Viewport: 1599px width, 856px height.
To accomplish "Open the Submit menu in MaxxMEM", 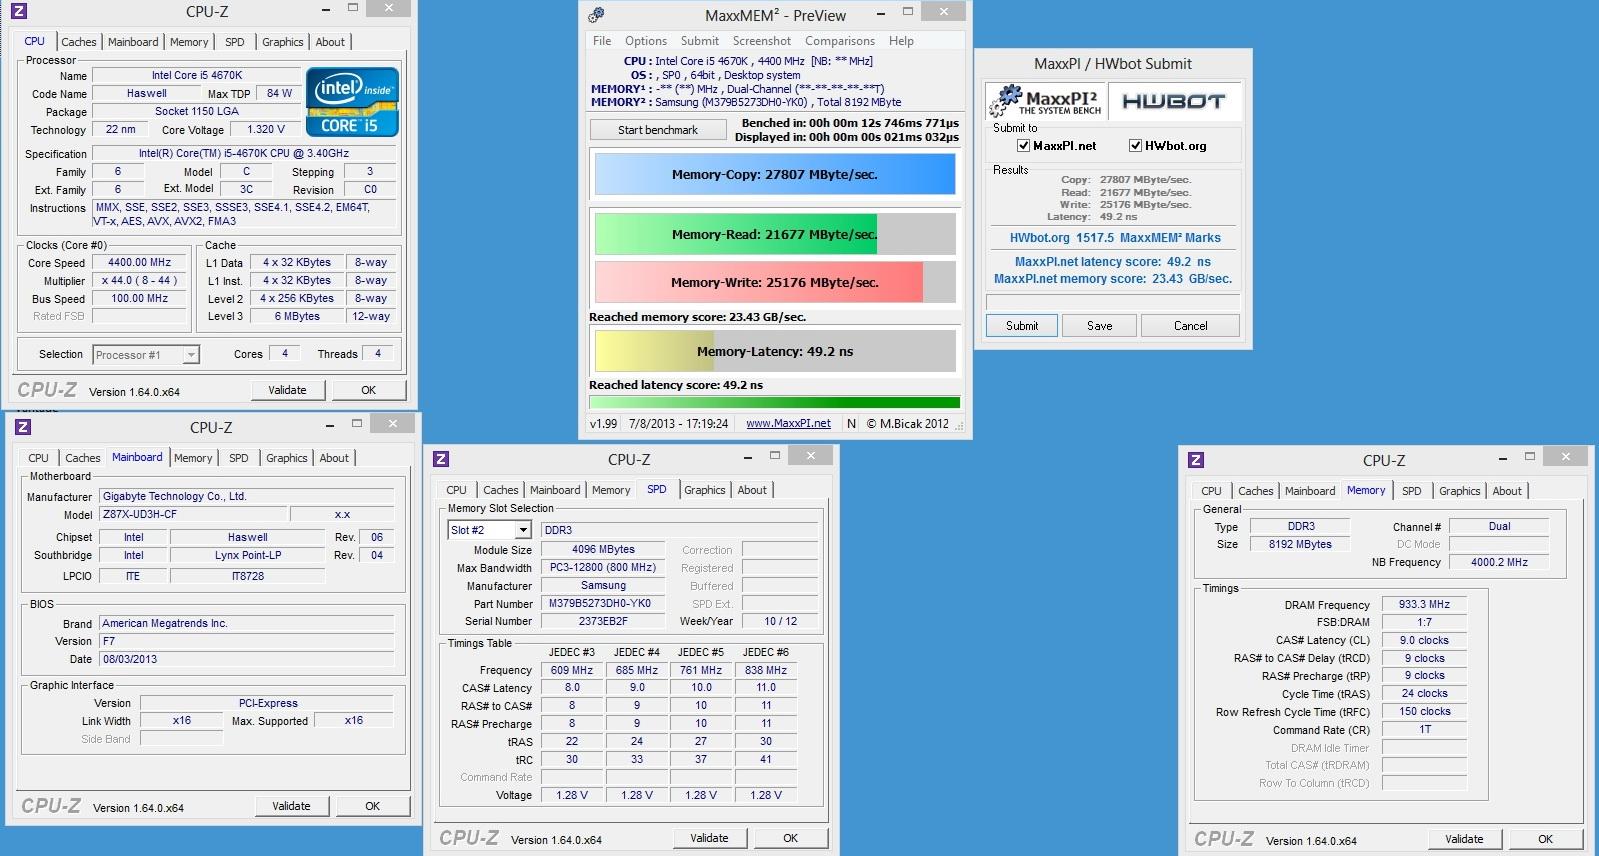I will pyautogui.click(x=700, y=41).
